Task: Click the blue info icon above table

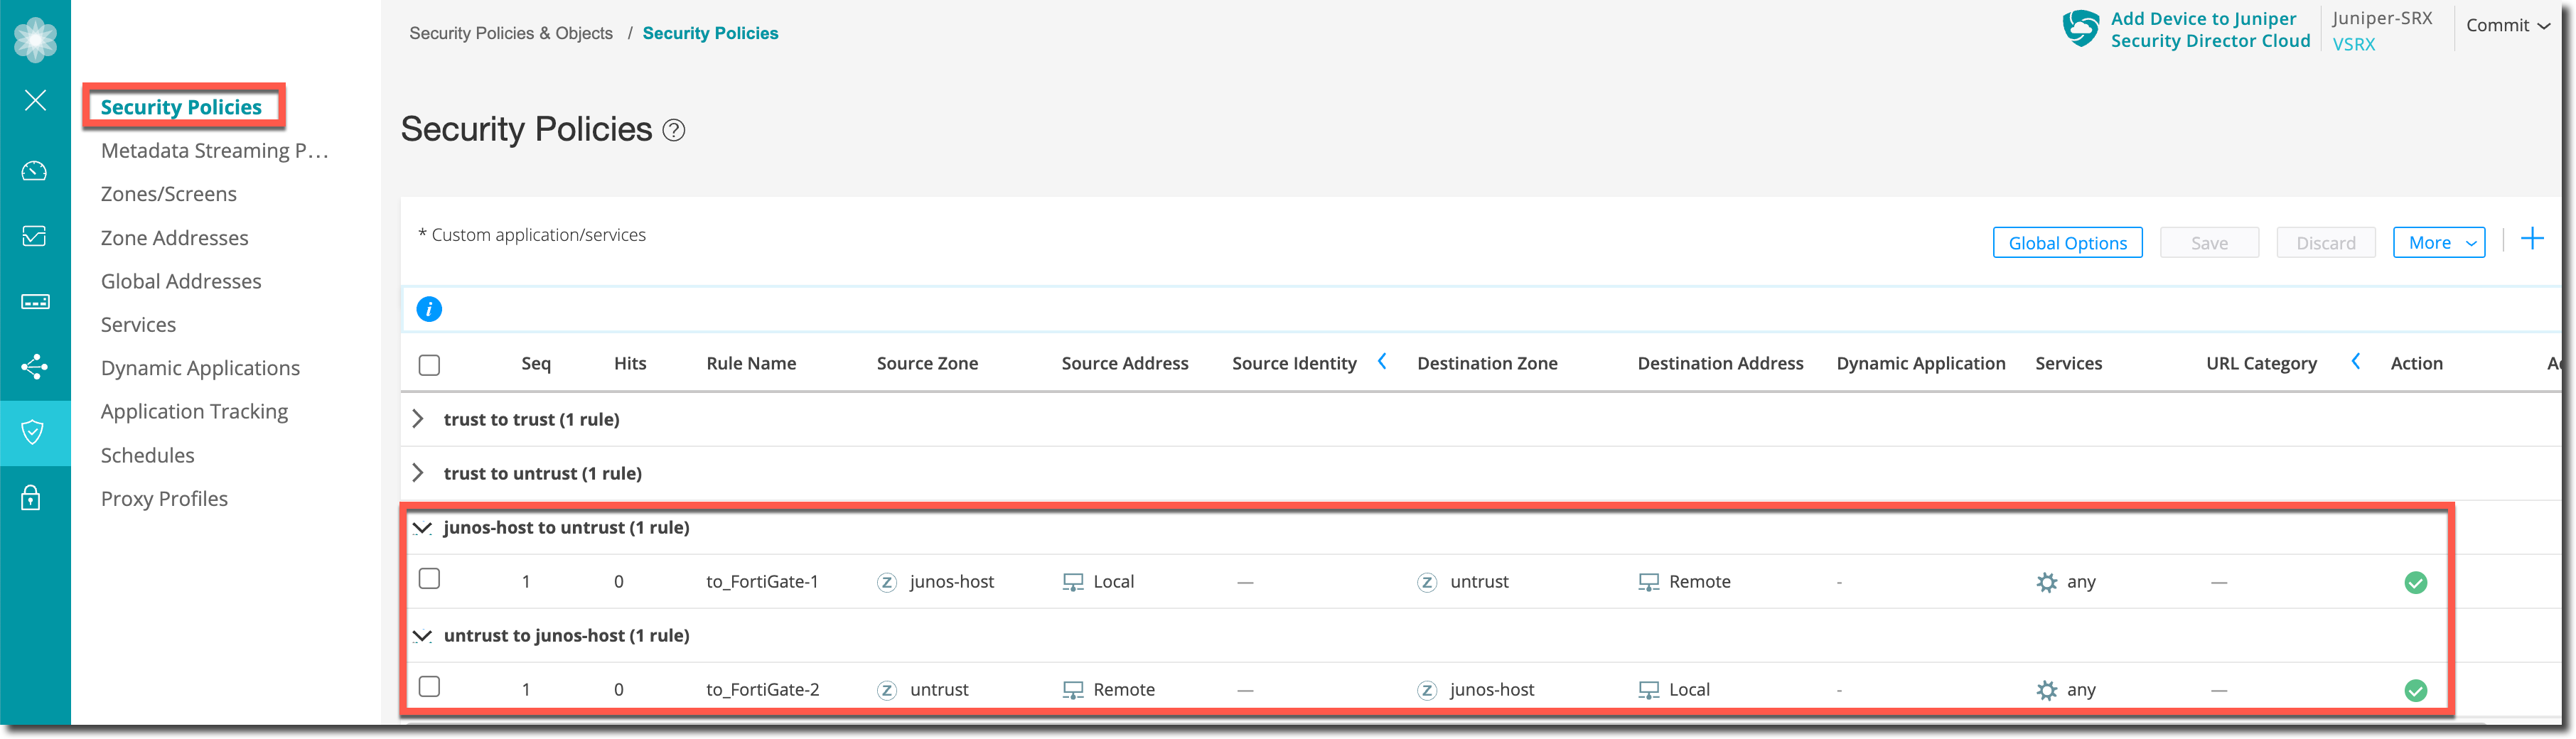Action: (x=429, y=309)
